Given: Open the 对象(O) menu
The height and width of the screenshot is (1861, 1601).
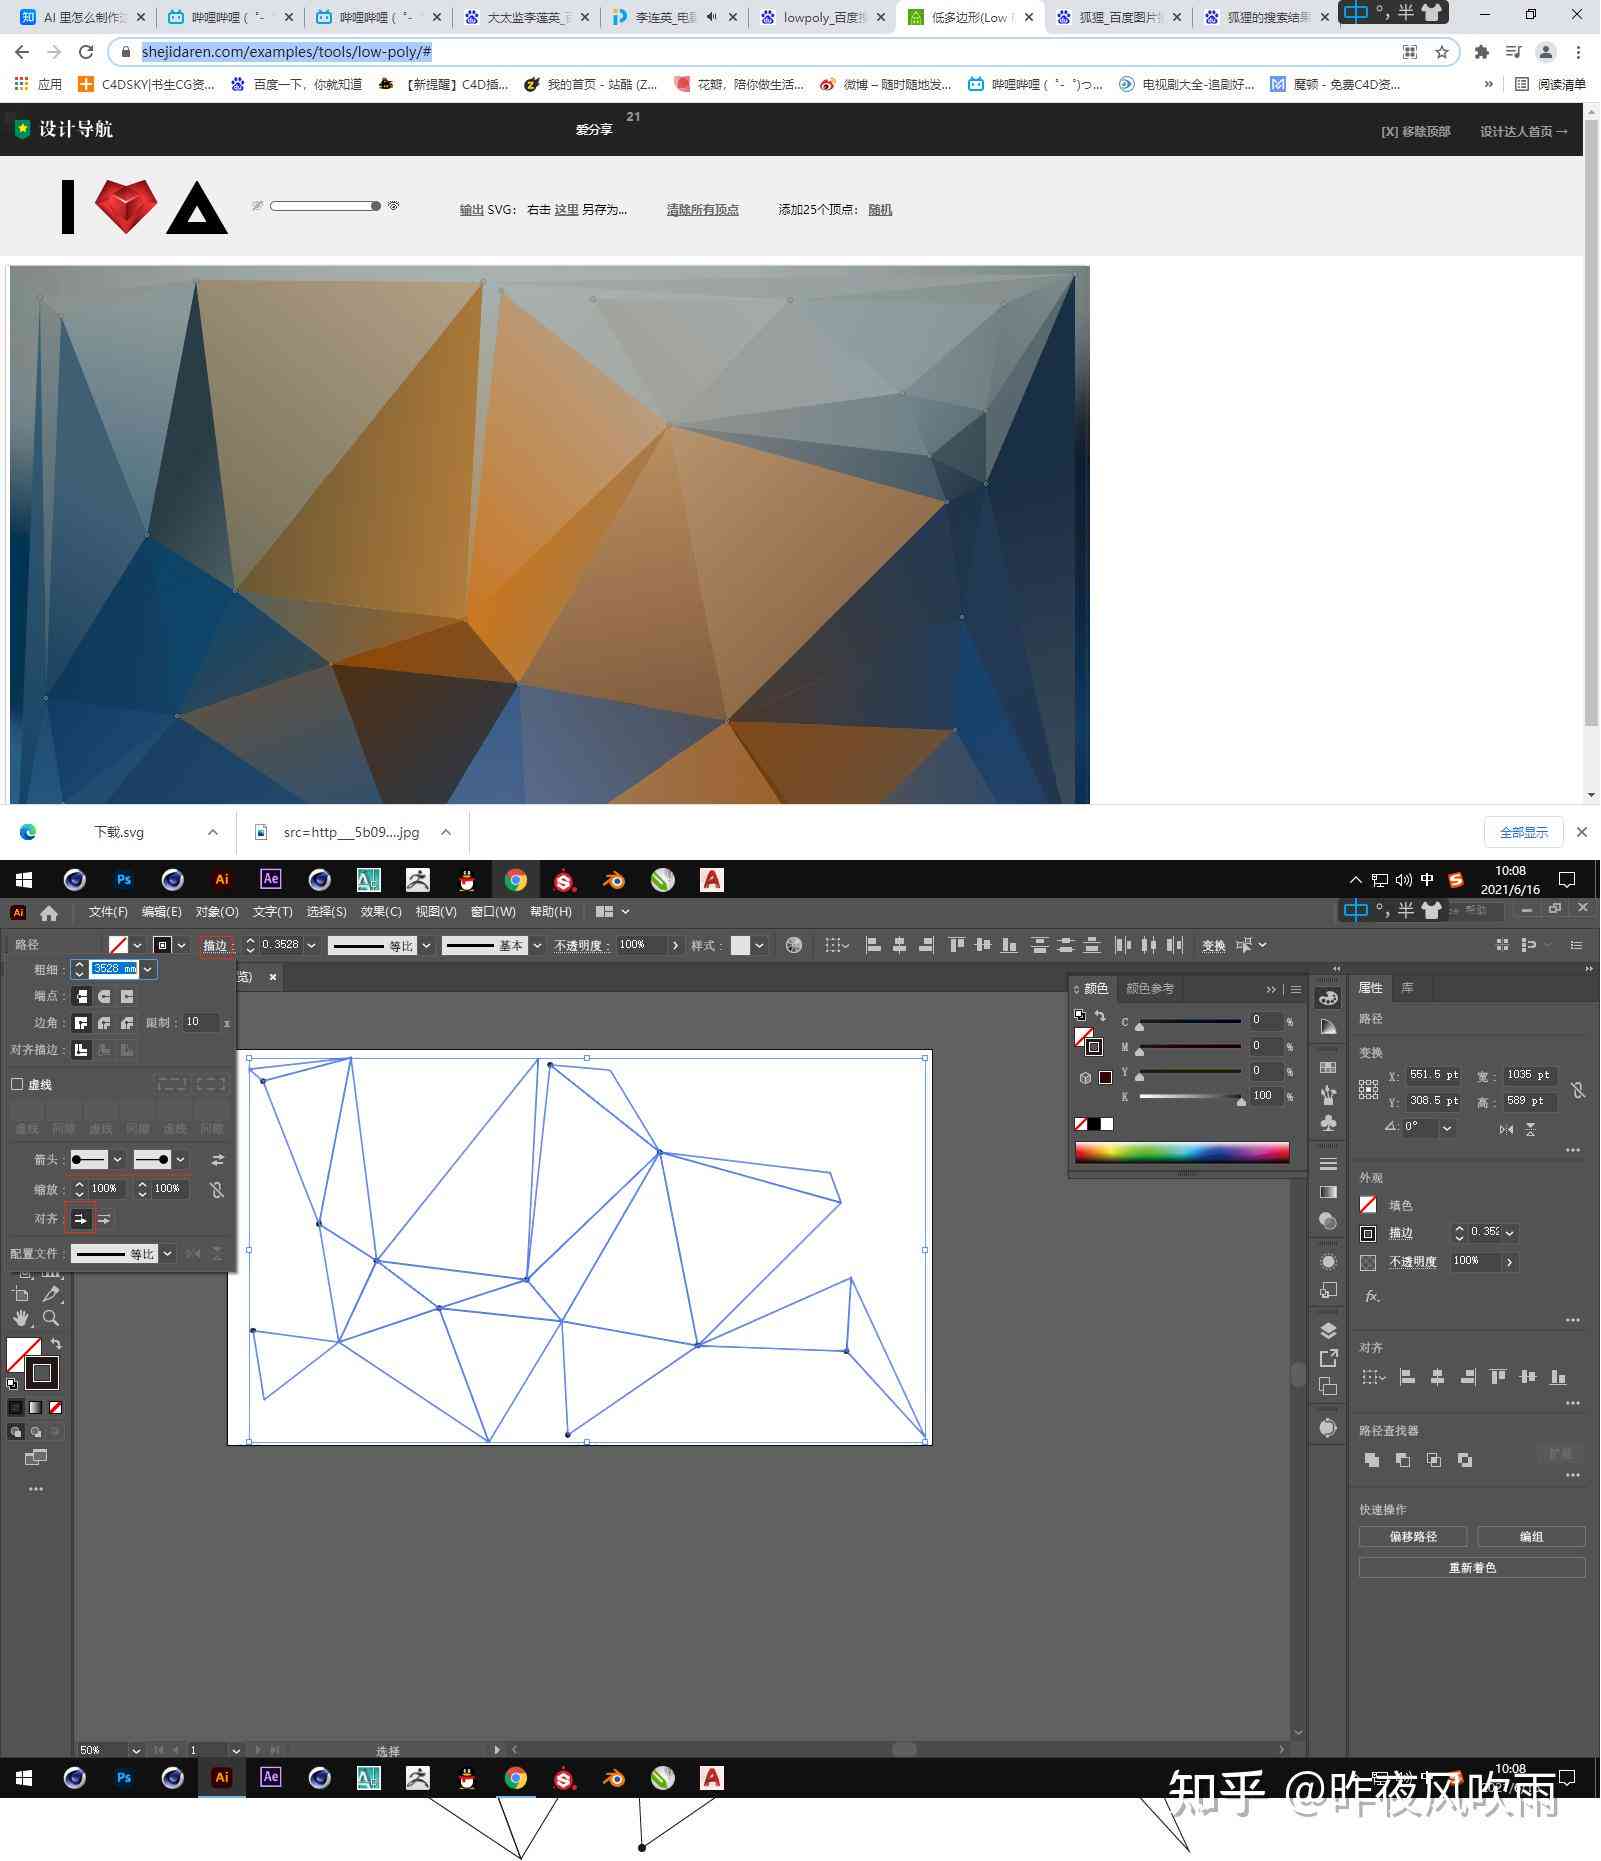Looking at the screenshot, I should 217,912.
